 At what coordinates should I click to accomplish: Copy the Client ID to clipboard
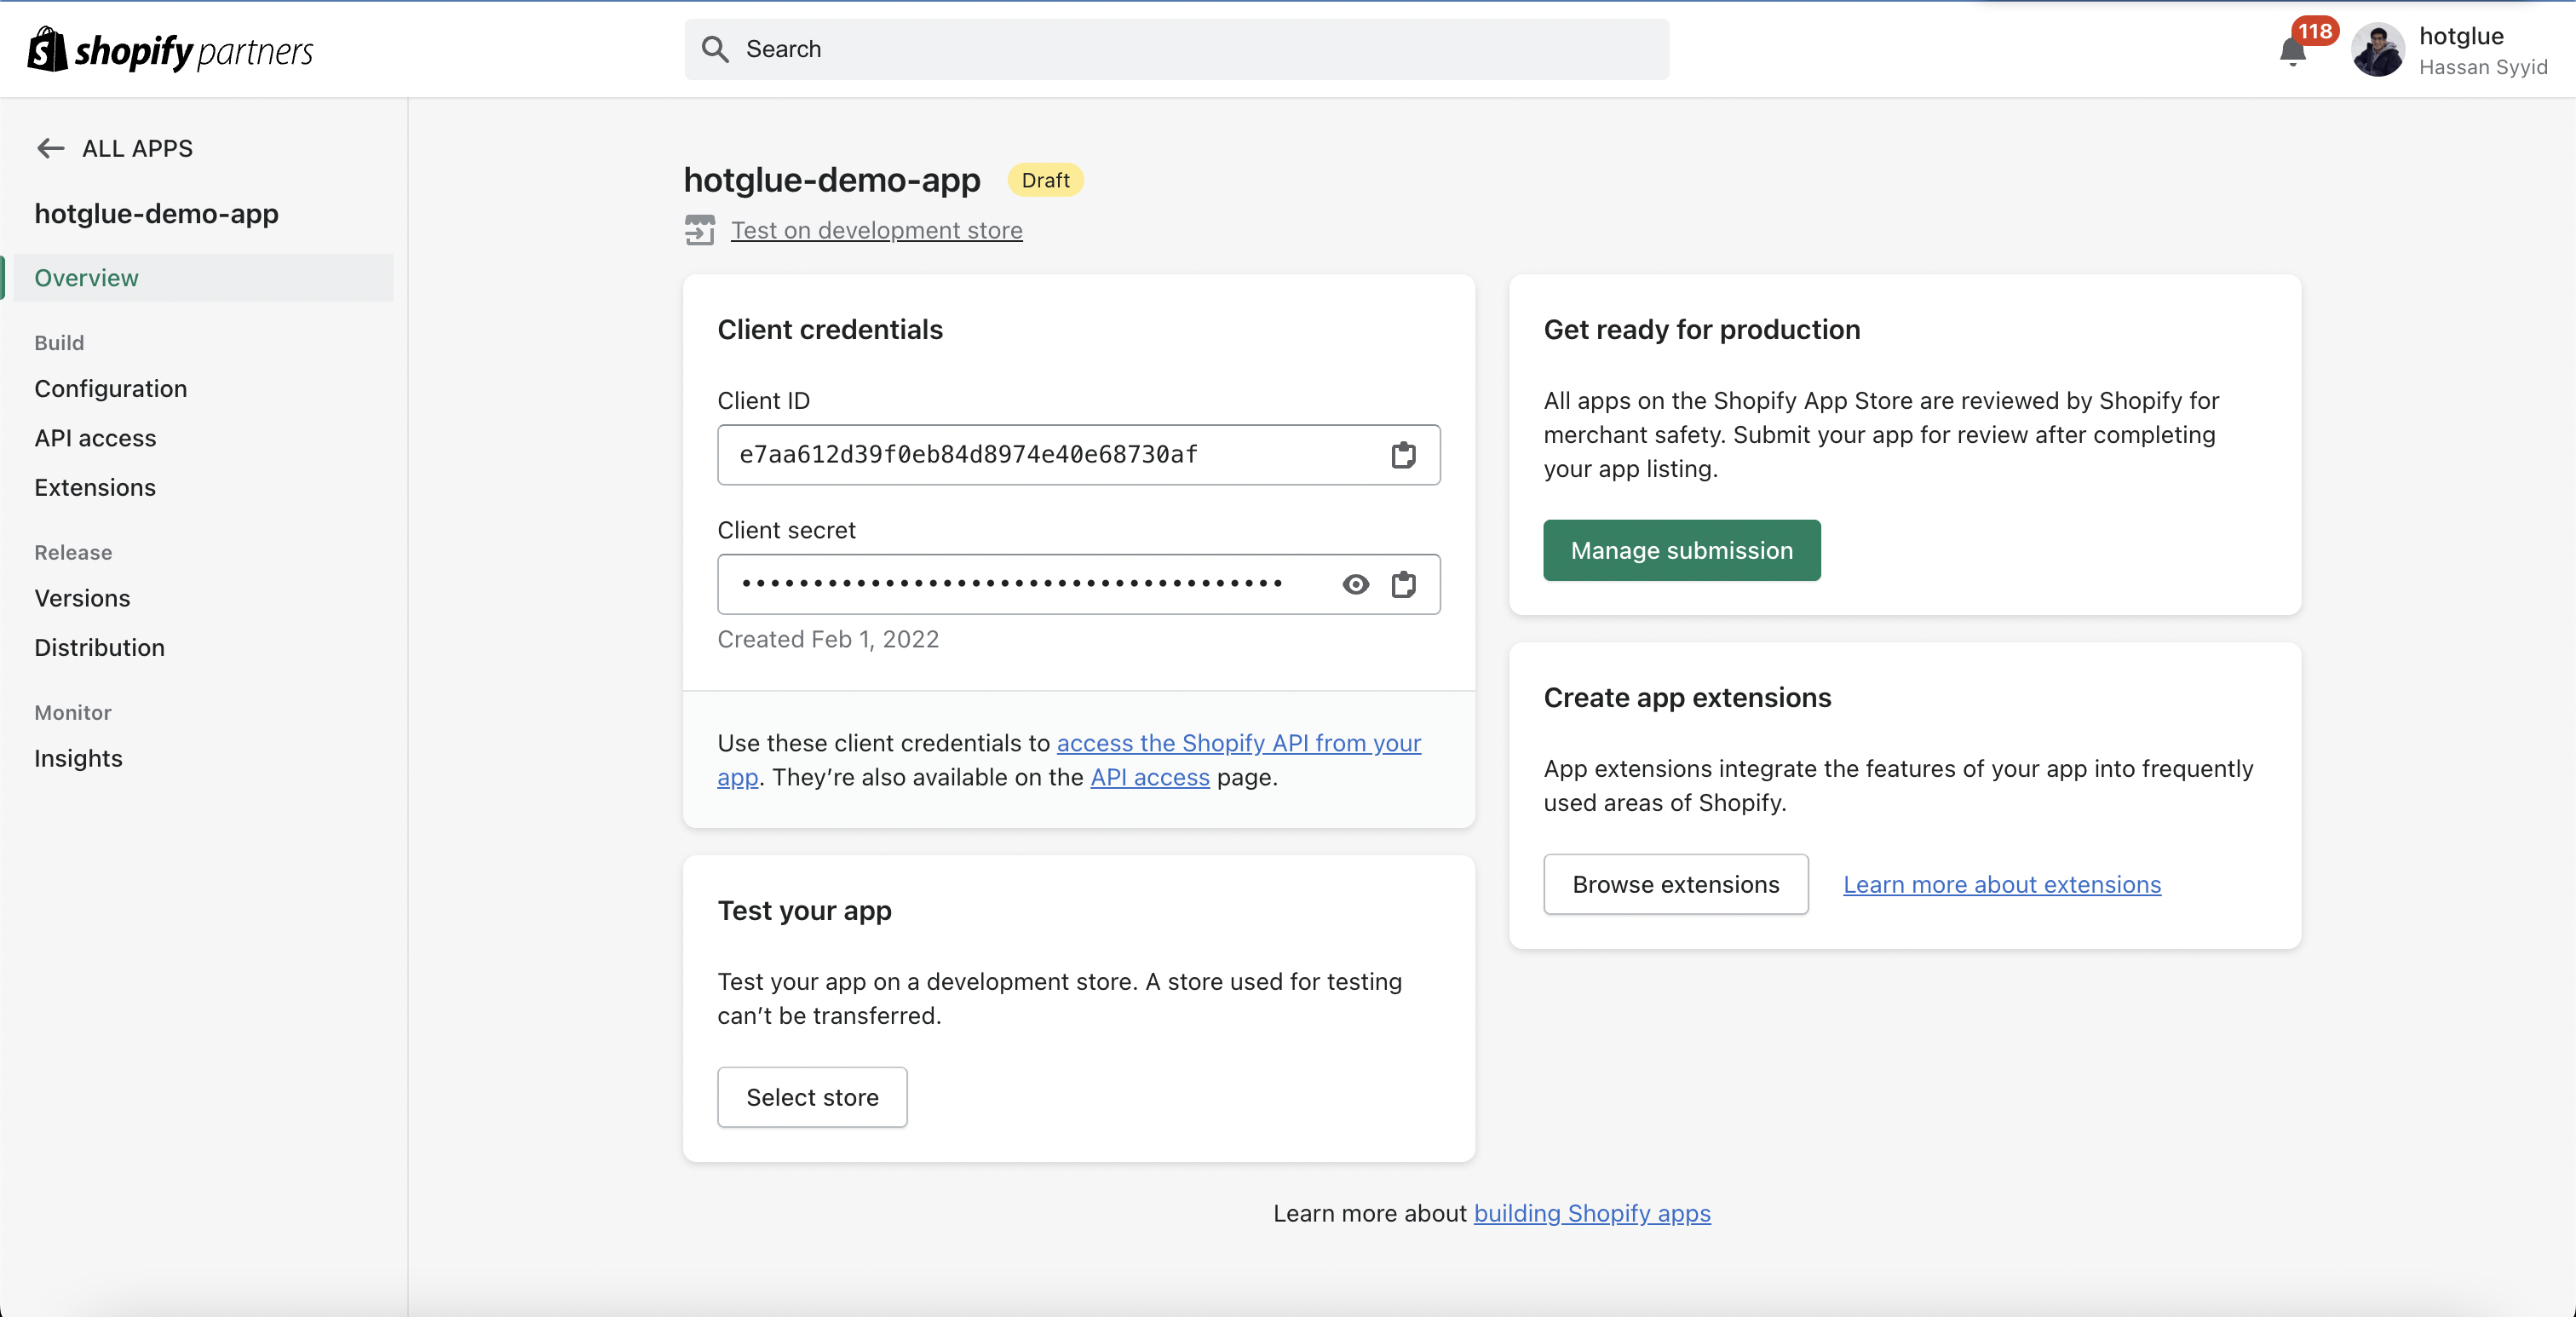pos(1403,455)
